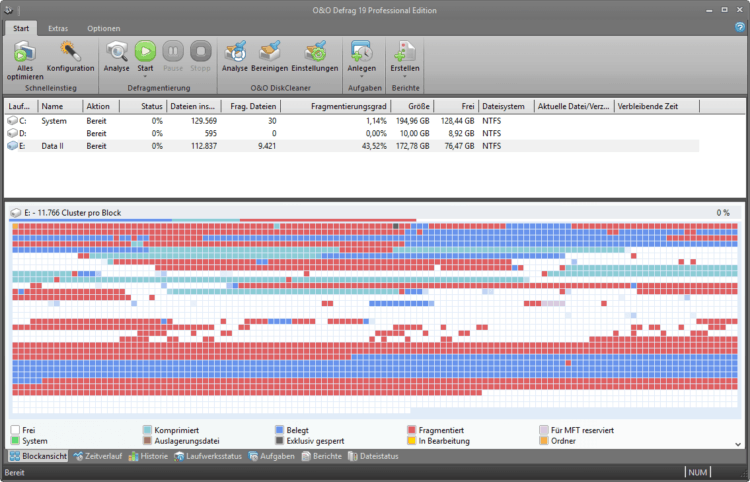Sort by the Frei column header
This screenshot has width=750, height=482.
456,106
